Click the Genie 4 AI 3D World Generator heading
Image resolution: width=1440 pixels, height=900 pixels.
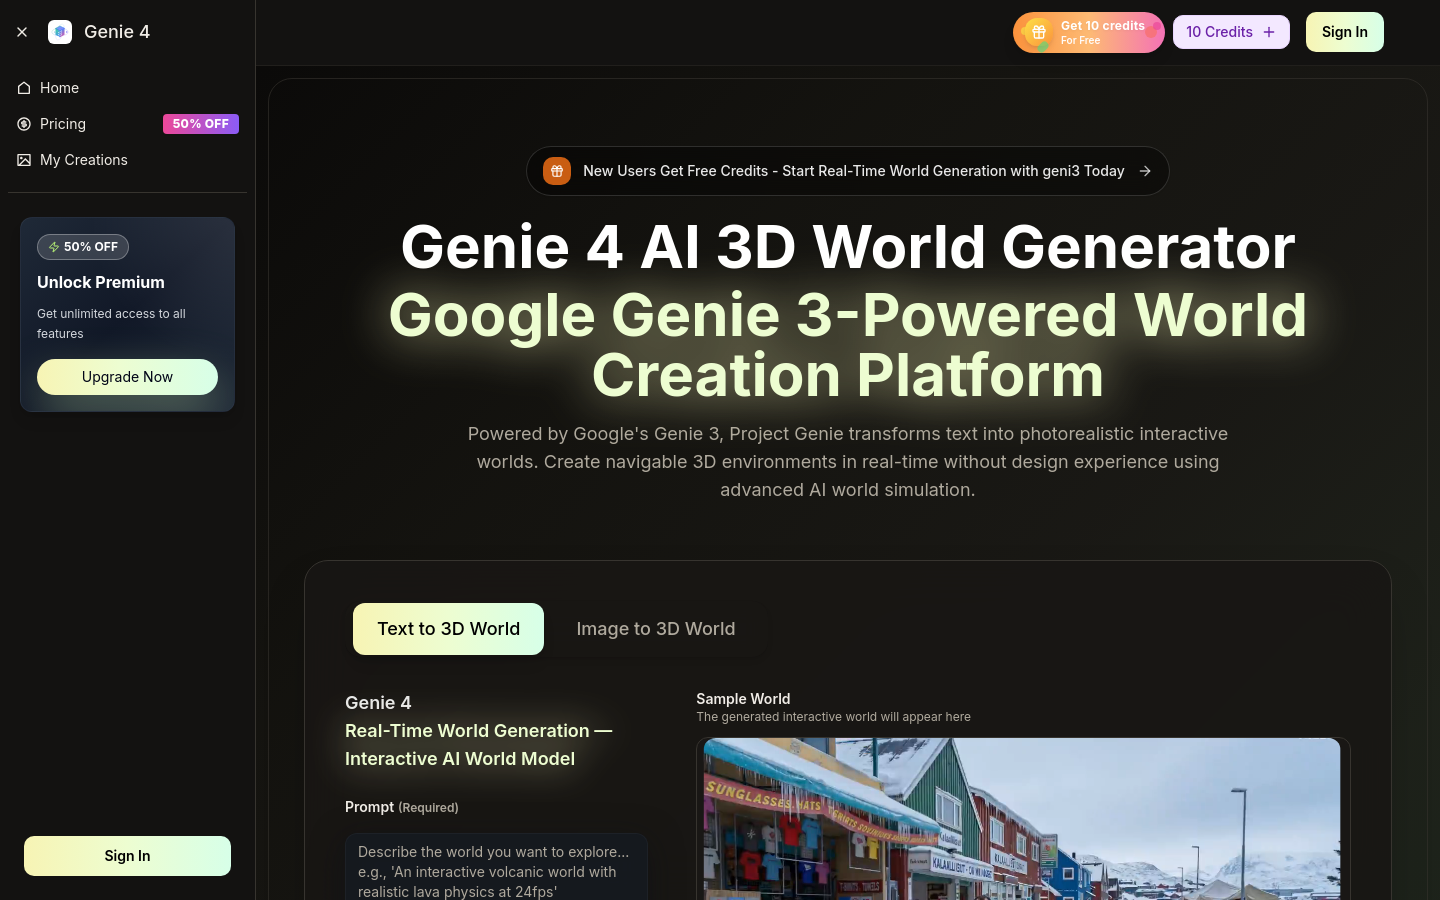click(x=848, y=246)
